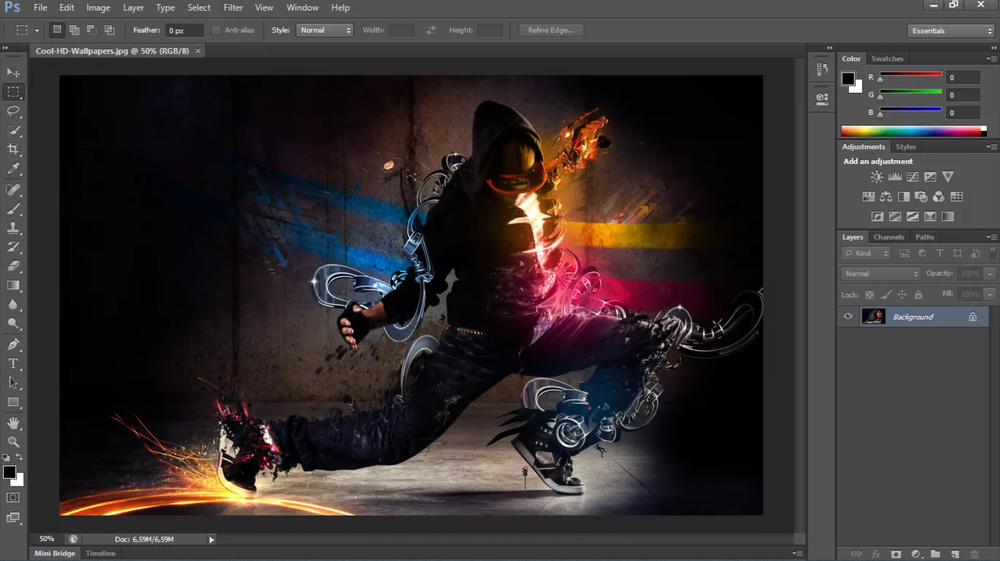Select the Hand tool
The image size is (1000, 561).
click(13, 422)
